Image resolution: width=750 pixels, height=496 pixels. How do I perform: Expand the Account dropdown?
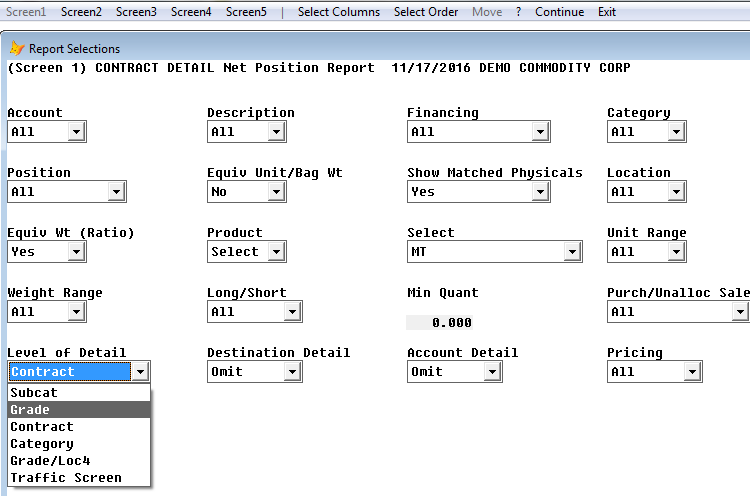click(76, 132)
